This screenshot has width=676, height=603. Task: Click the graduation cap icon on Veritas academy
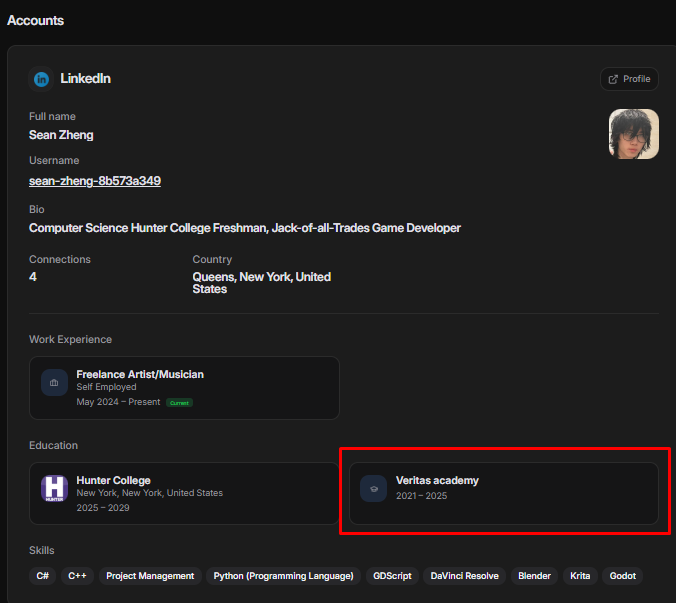(374, 488)
